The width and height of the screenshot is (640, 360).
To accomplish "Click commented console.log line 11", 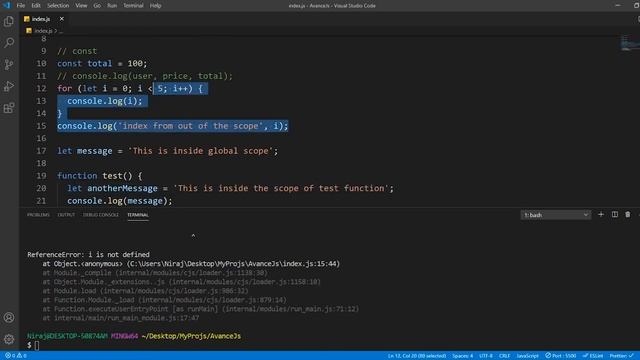I will tap(145, 76).
